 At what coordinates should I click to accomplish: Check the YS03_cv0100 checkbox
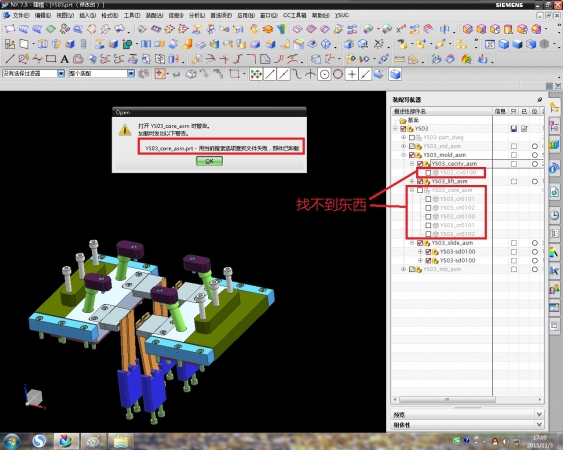coord(428,173)
